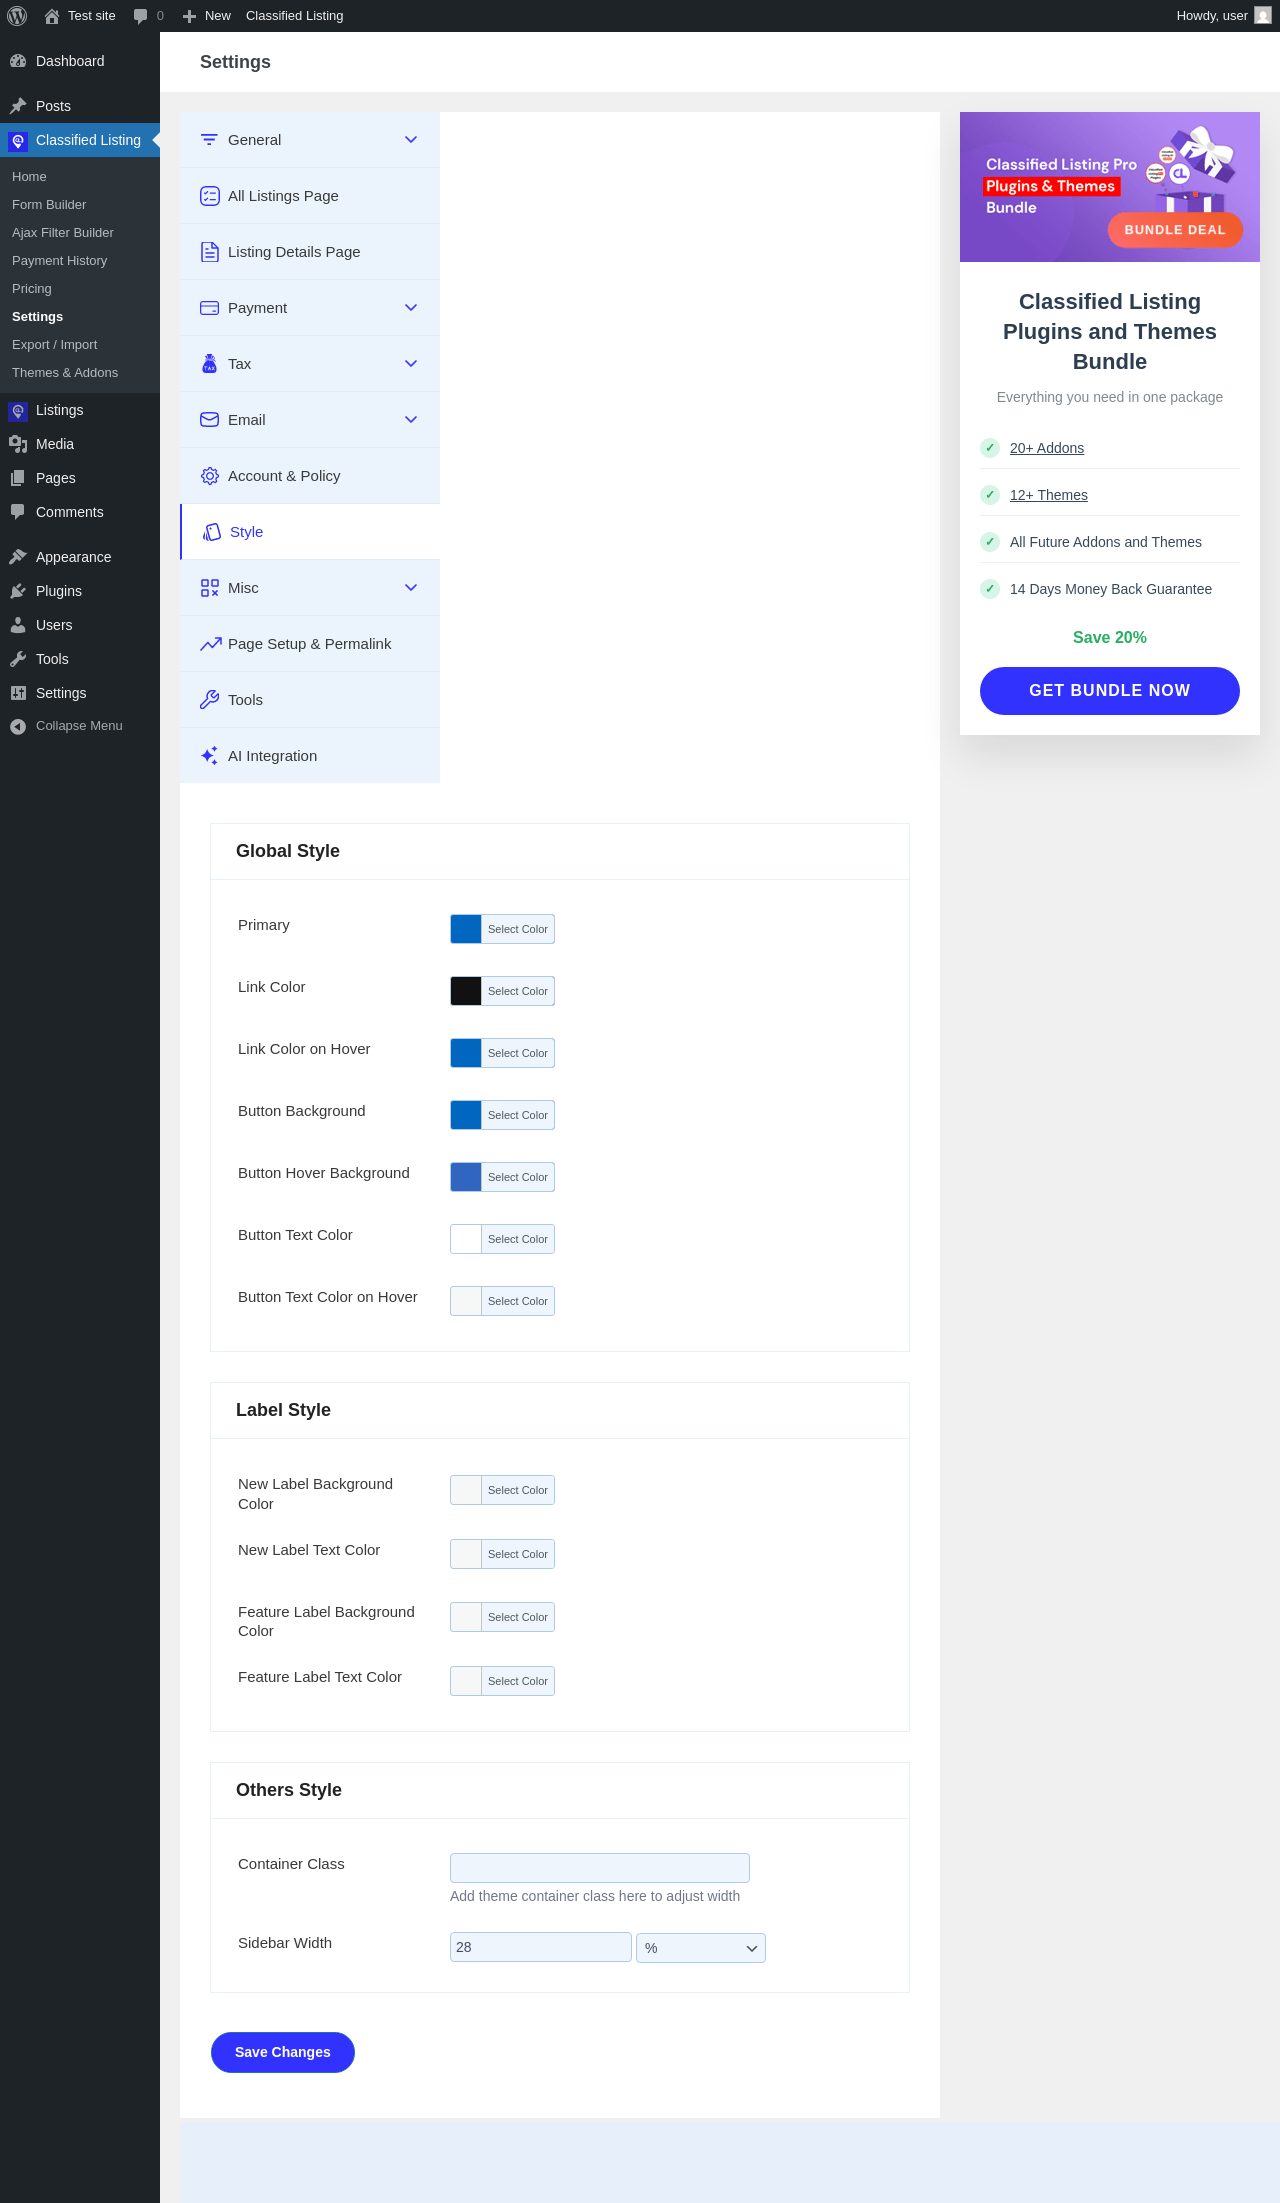Click the WordPress logo in admin bar
Screen dimensions: 1280x2203
tap(17, 16)
